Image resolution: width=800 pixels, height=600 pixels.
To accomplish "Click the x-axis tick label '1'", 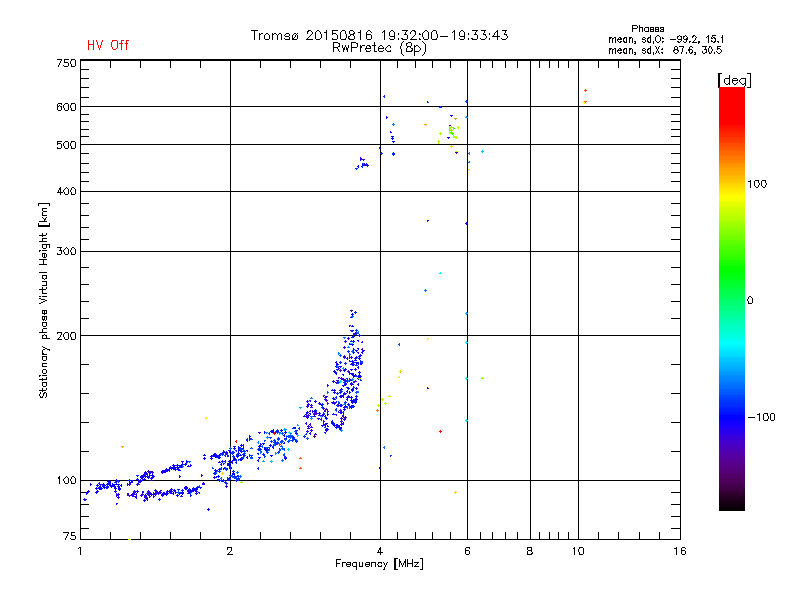I will coord(80,551).
